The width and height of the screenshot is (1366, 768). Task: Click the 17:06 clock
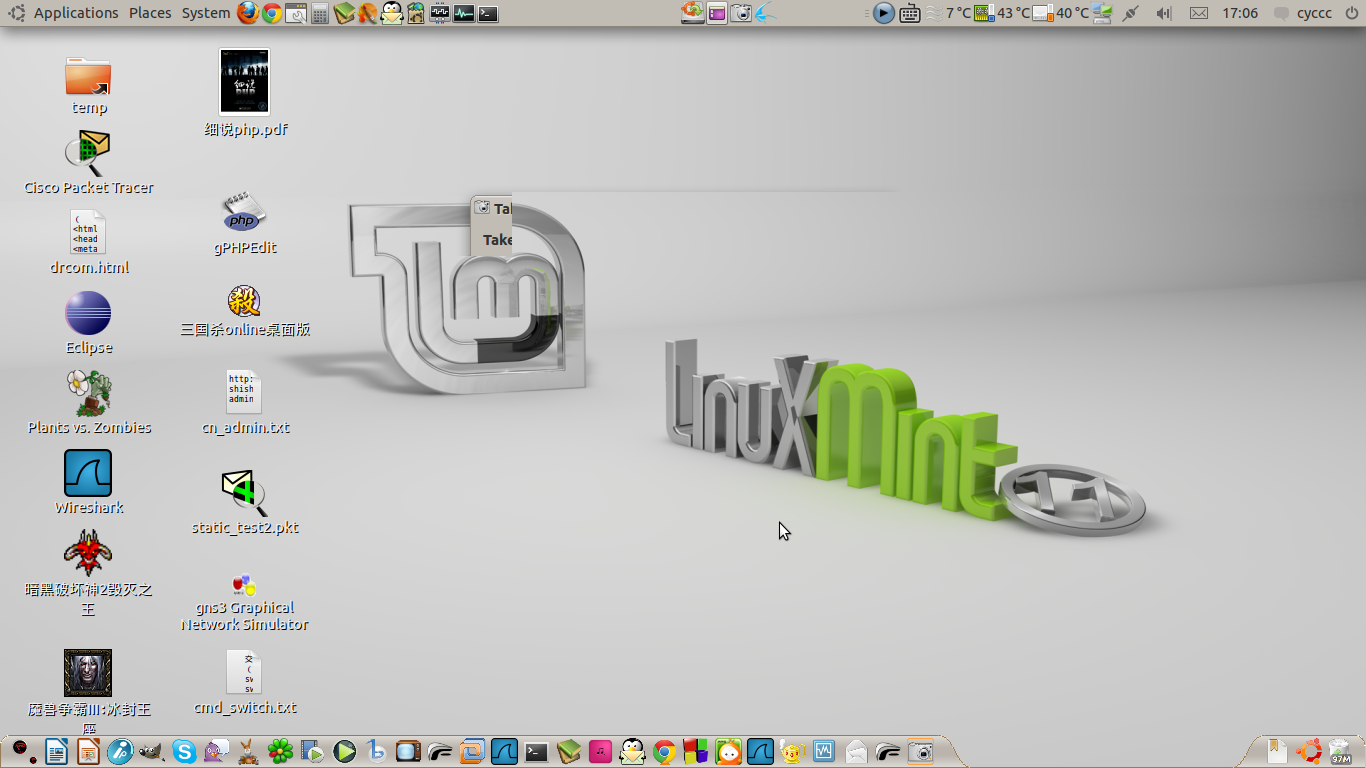[1240, 13]
